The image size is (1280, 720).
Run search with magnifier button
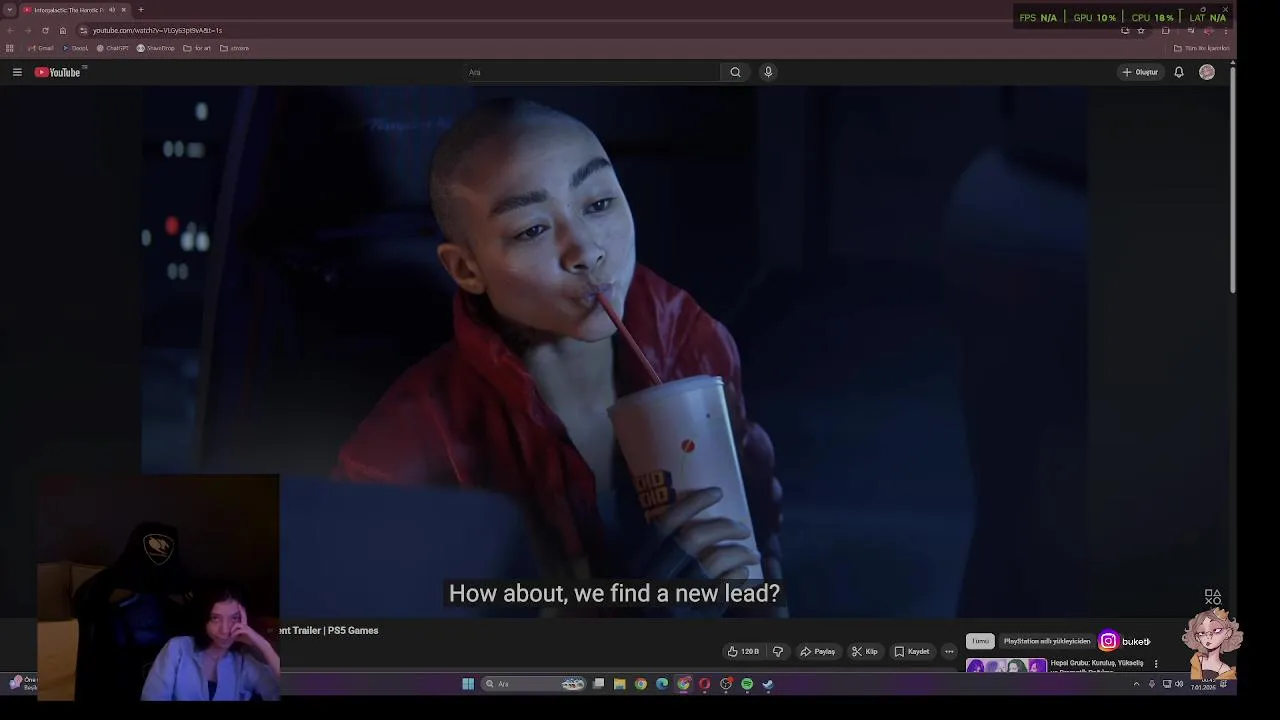735,72
